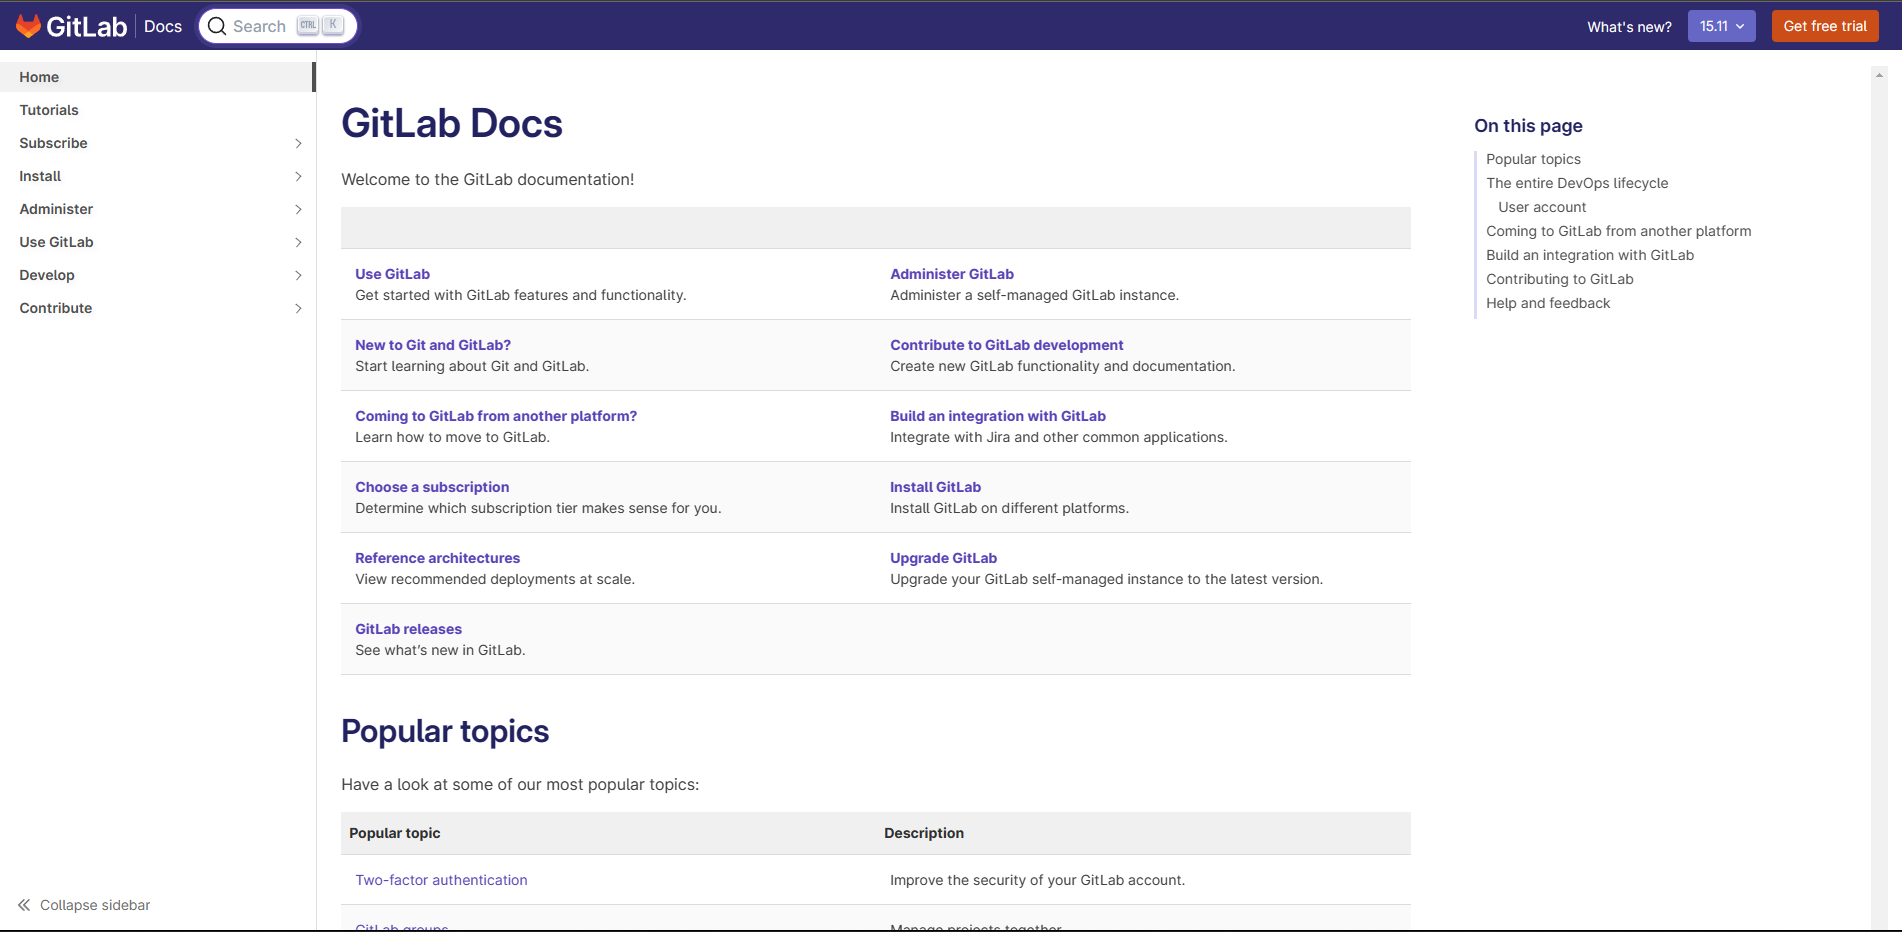The height and width of the screenshot is (932, 1902).
Task: Open the Subscribe sidebar item
Action: click(53, 143)
